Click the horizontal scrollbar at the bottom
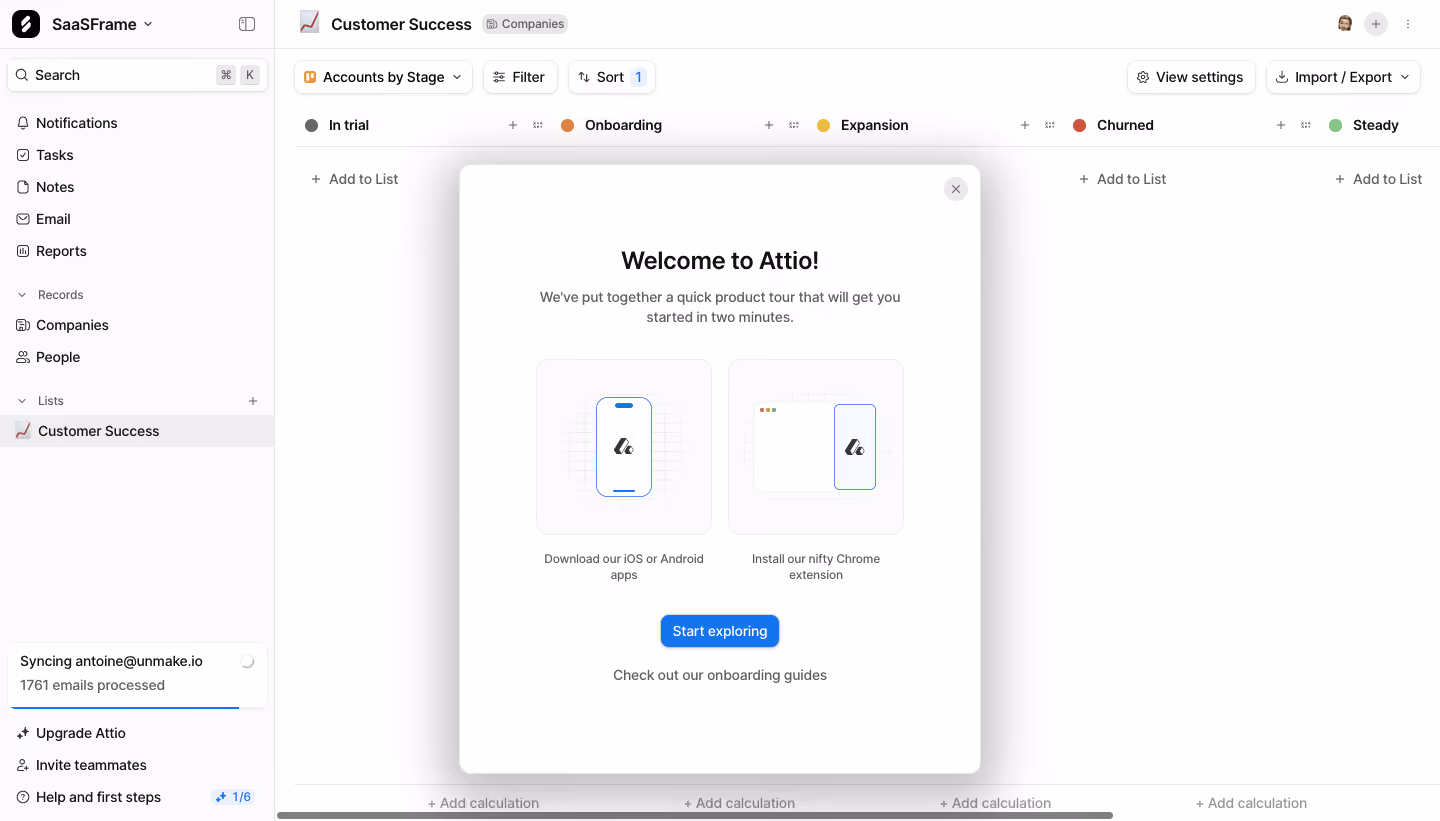Viewport: 1440px width, 821px height. click(695, 815)
